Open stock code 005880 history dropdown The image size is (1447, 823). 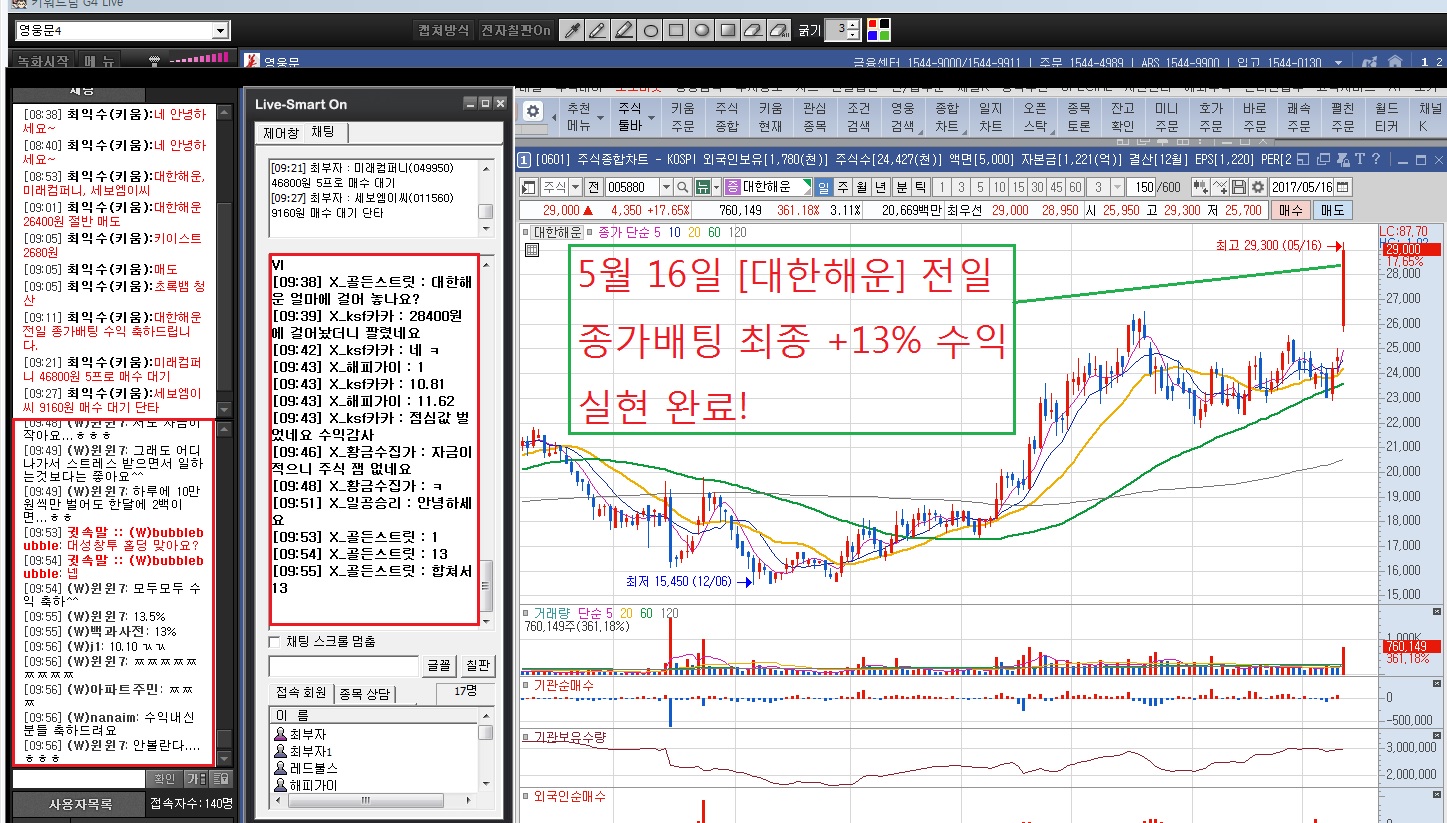pyautogui.click(x=665, y=187)
